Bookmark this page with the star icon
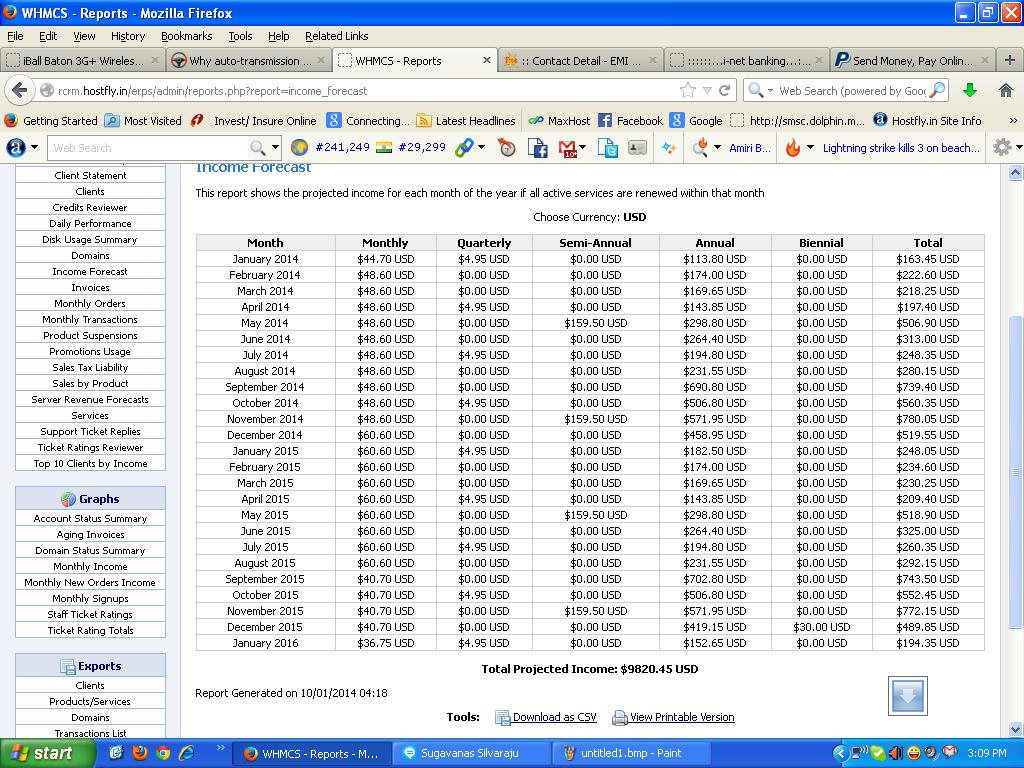Viewport: 1024px width, 768px height. click(x=688, y=90)
